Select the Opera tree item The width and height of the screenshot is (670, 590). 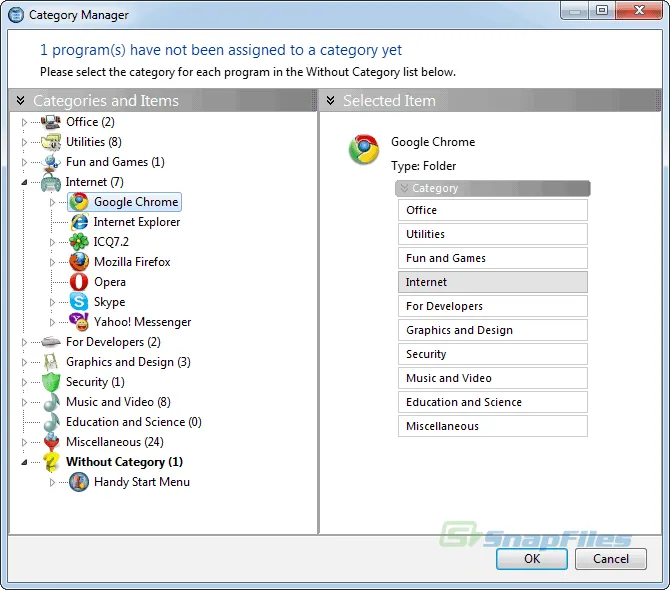110,282
